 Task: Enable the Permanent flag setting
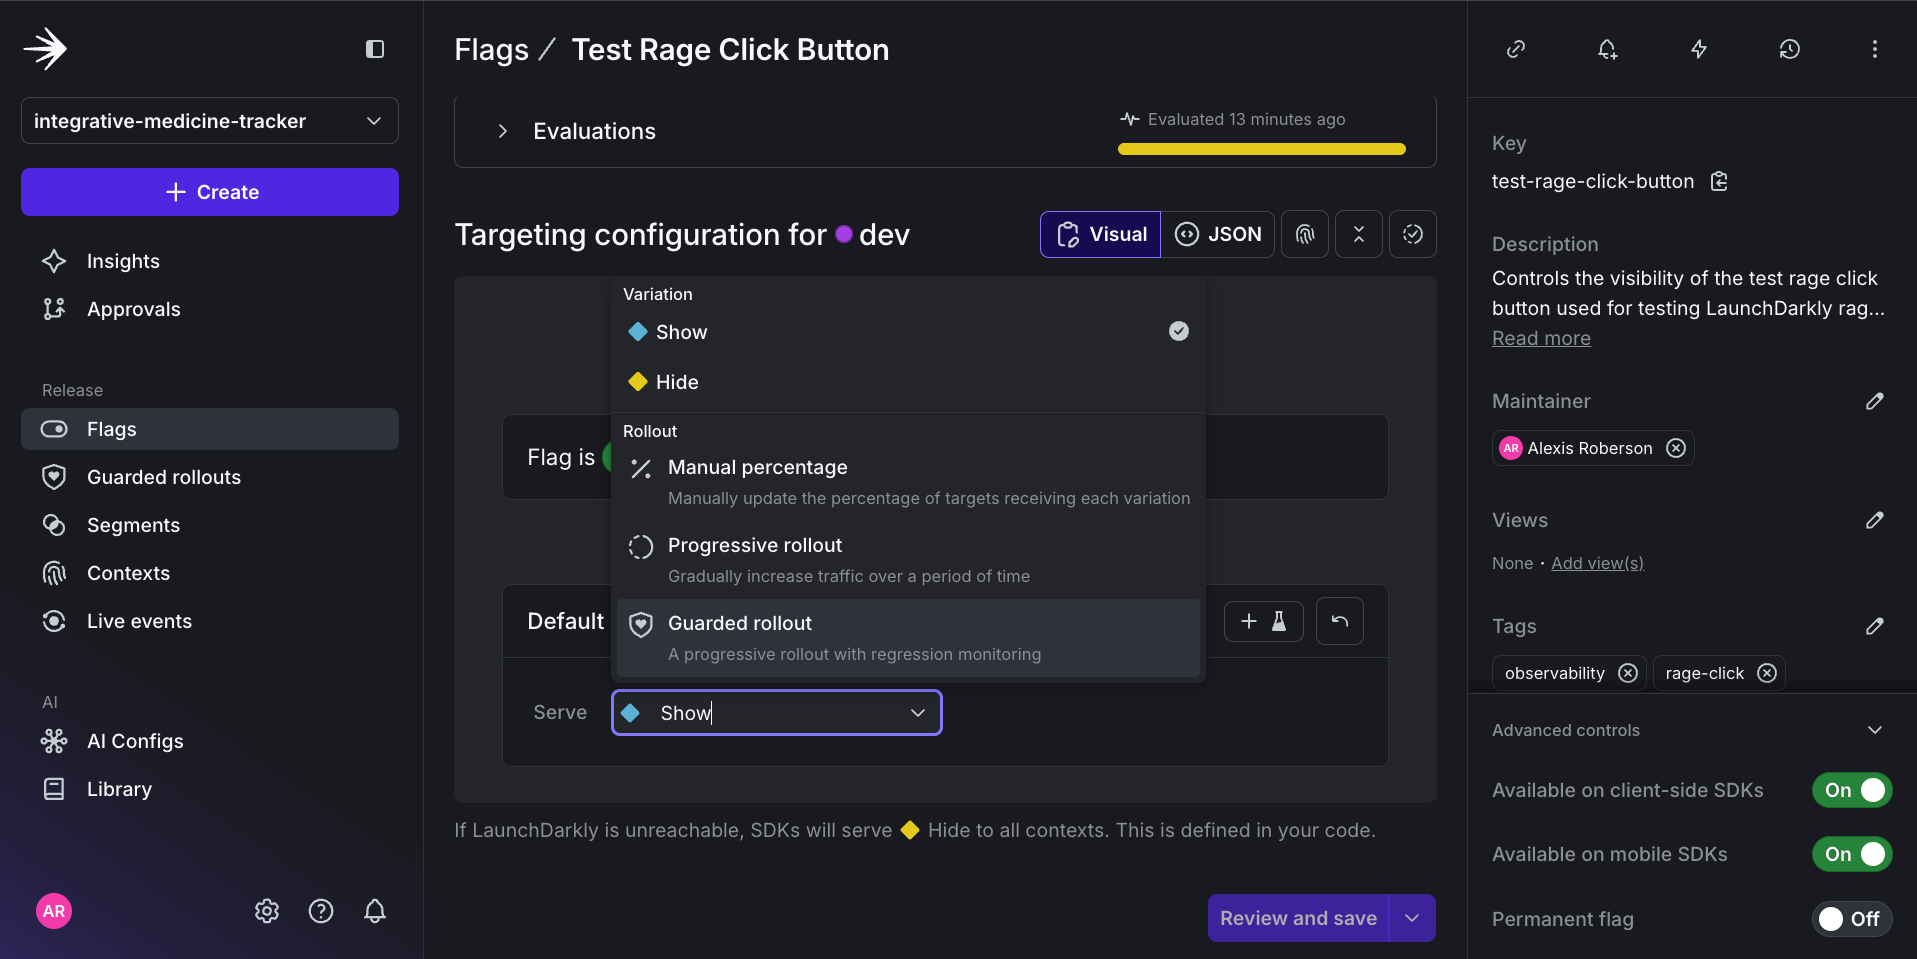pyautogui.click(x=1851, y=919)
